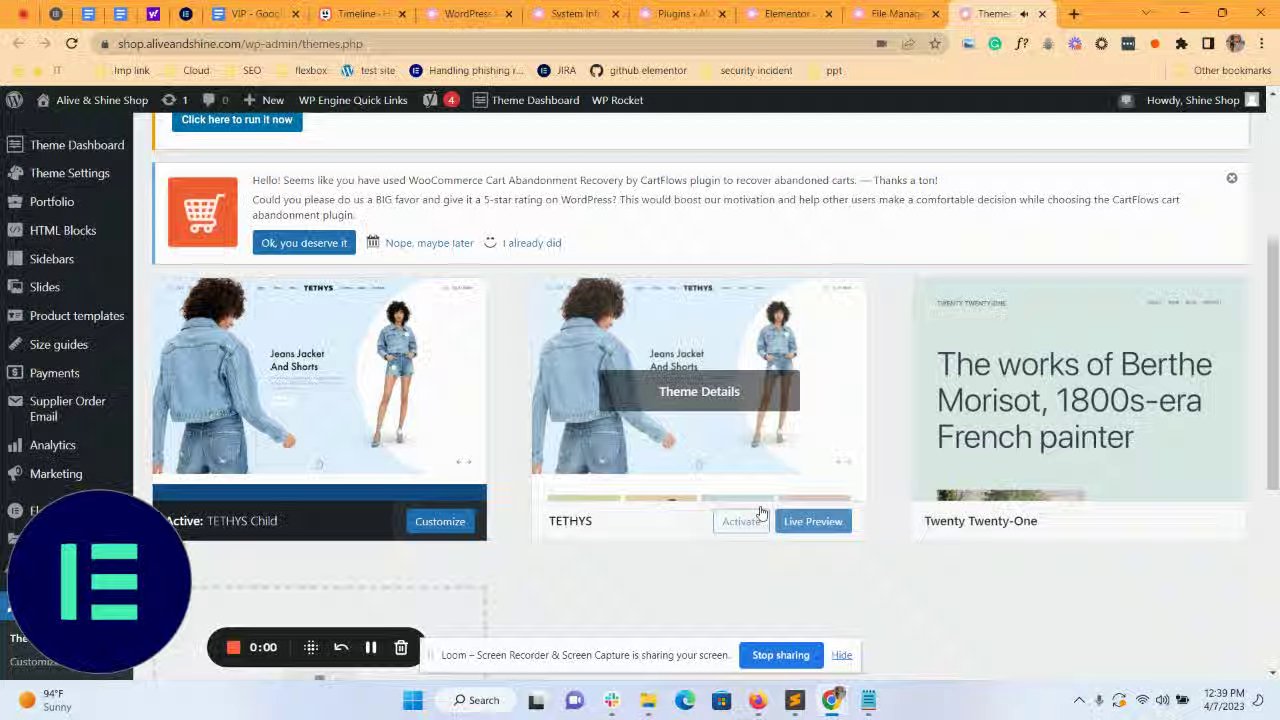Pause the Loom recording
1280x720 pixels.
coord(371,648)
